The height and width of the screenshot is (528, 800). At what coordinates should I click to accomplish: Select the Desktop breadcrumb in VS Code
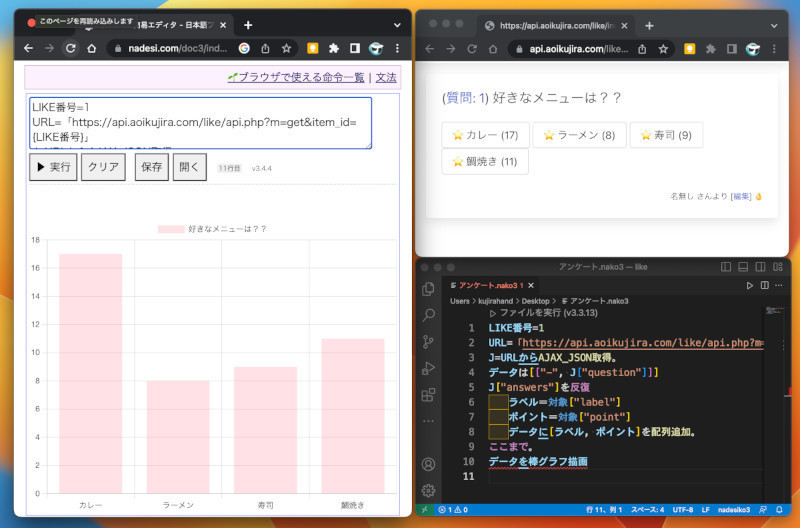pyautogui.click(x=535, y=301)
